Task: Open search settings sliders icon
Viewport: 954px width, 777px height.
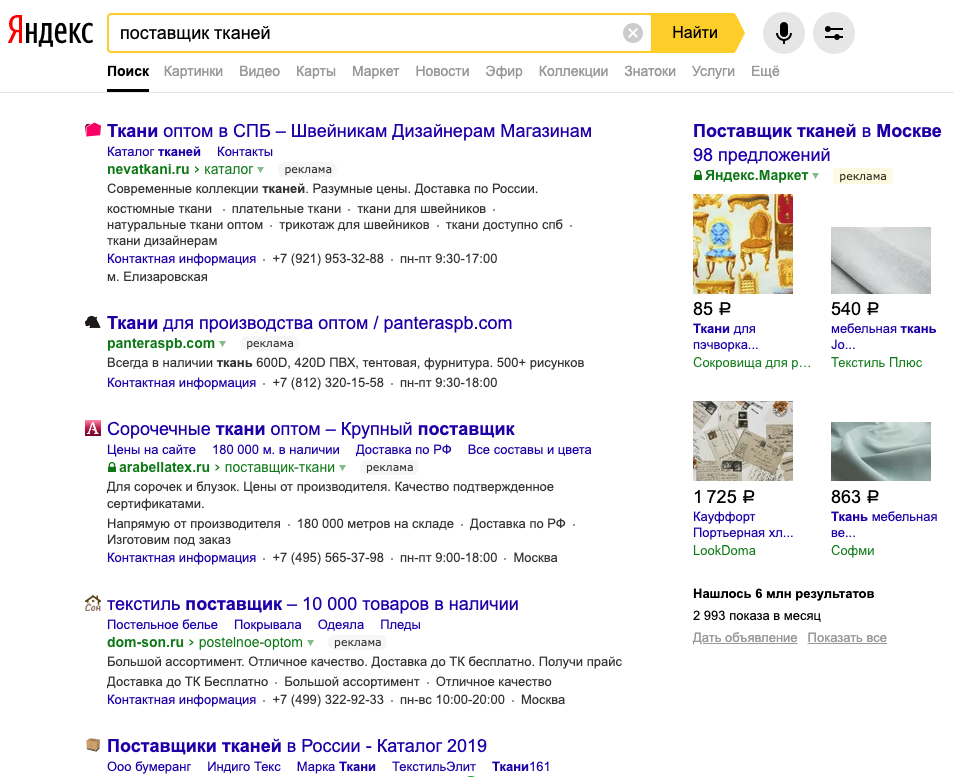Action: 834,33
